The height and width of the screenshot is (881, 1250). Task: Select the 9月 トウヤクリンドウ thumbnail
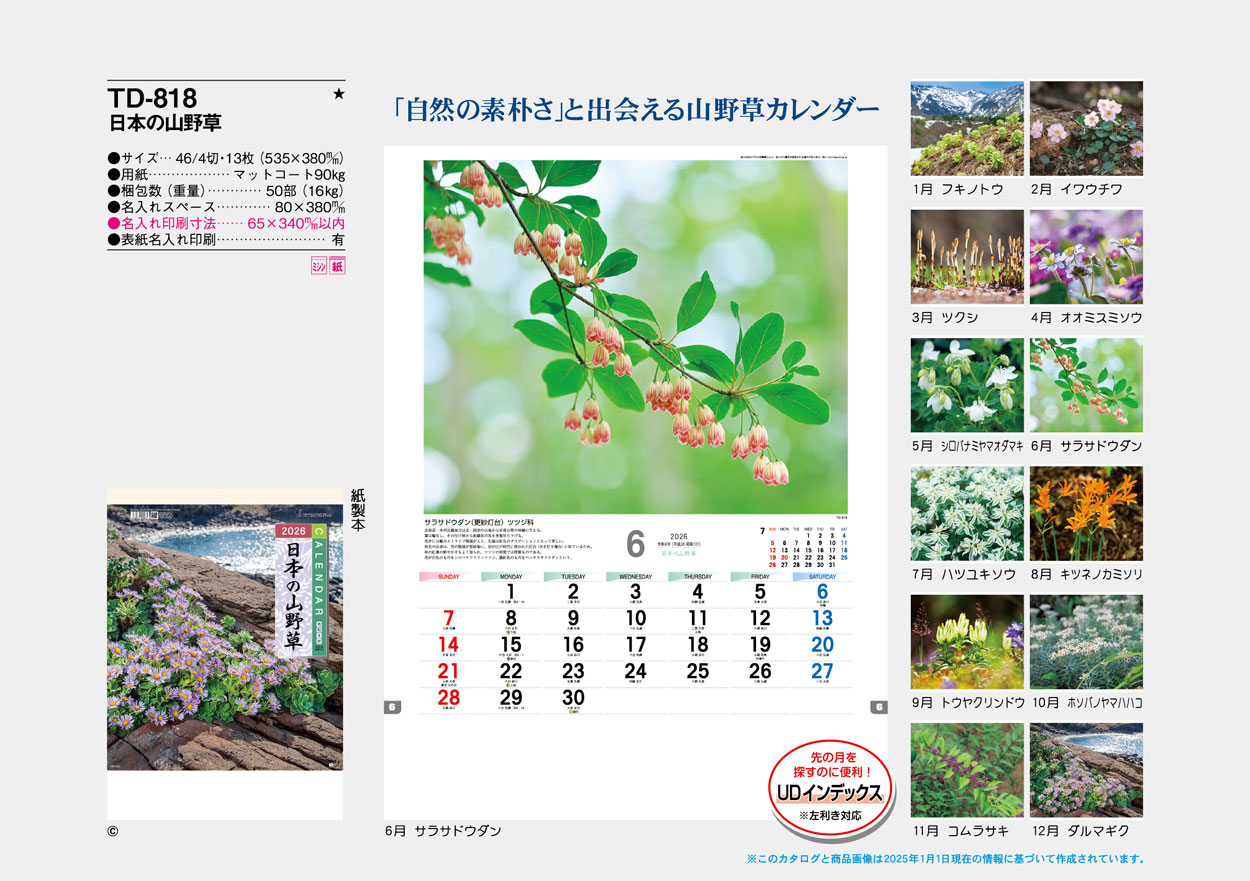(x=967, y=642)
